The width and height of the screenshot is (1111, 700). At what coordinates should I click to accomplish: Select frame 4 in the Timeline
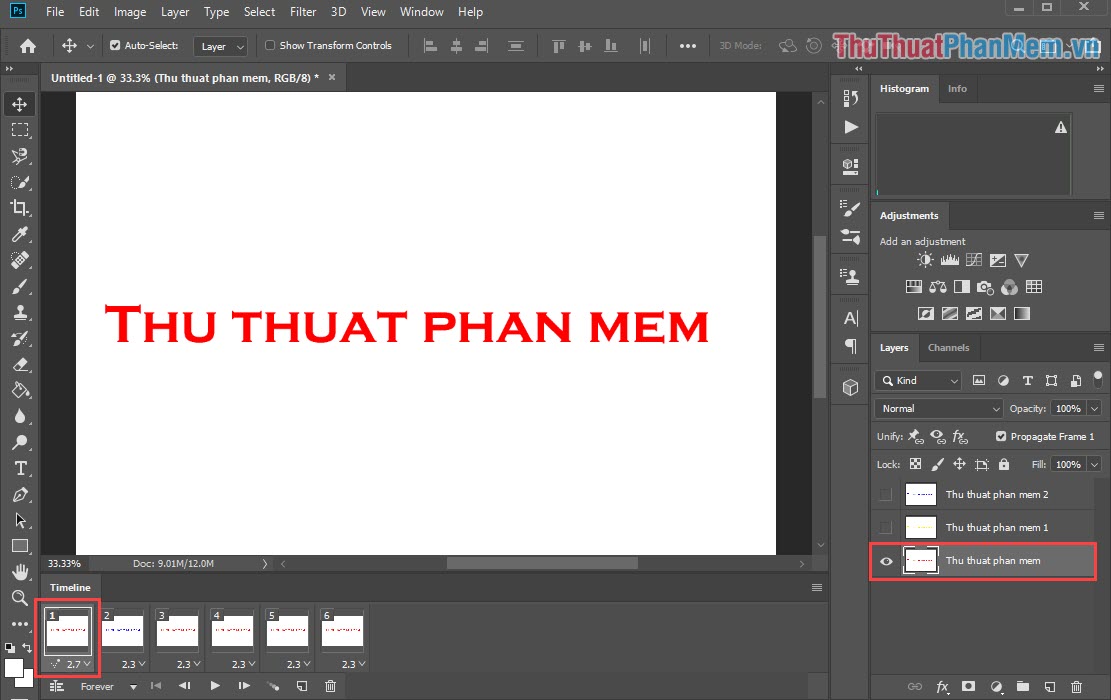pos(232,630)
